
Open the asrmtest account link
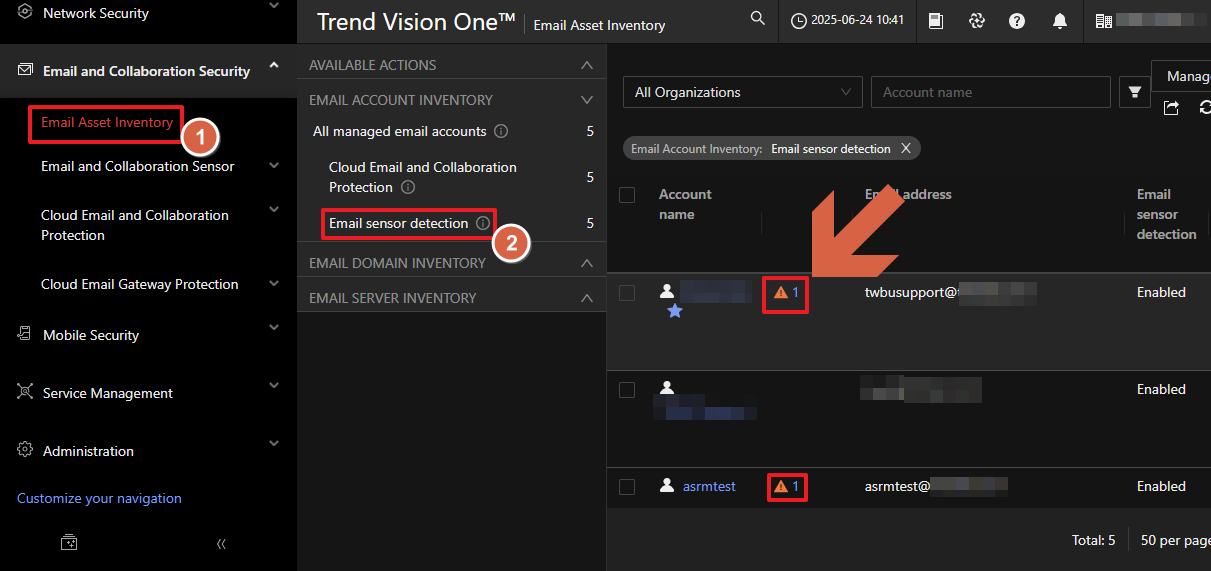point(709,487)
